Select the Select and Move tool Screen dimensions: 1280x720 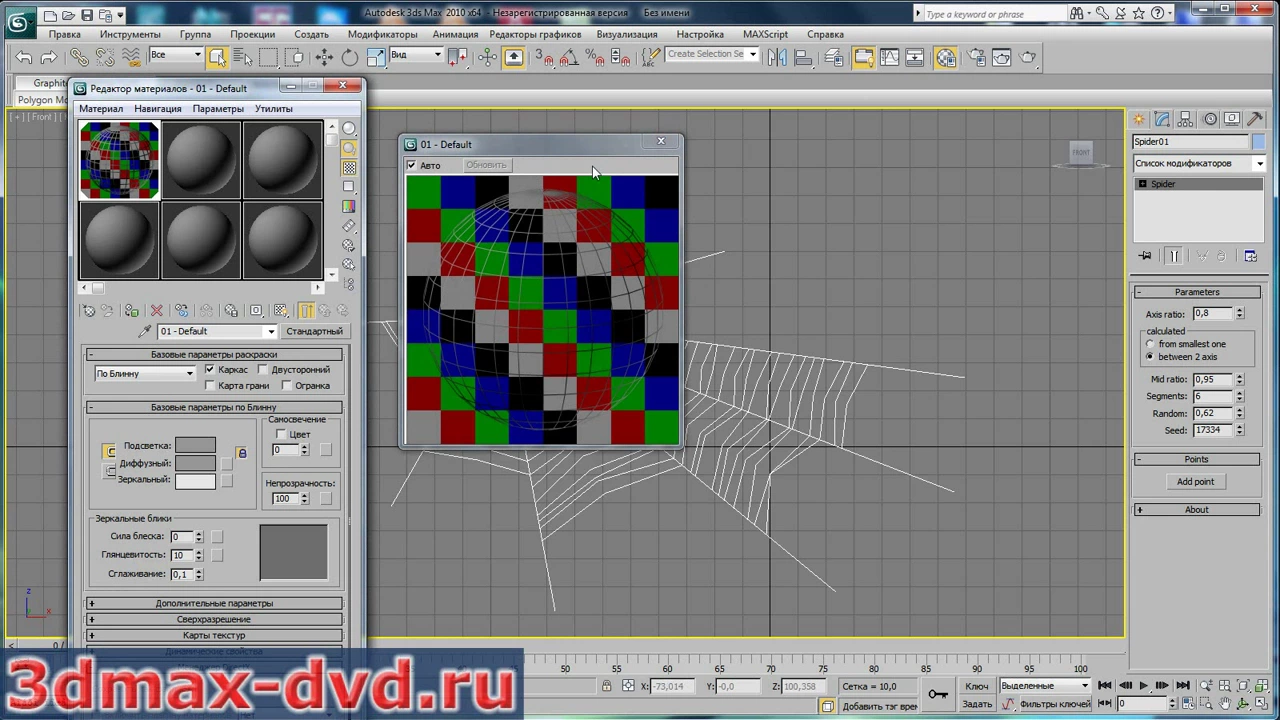[324, 57]
